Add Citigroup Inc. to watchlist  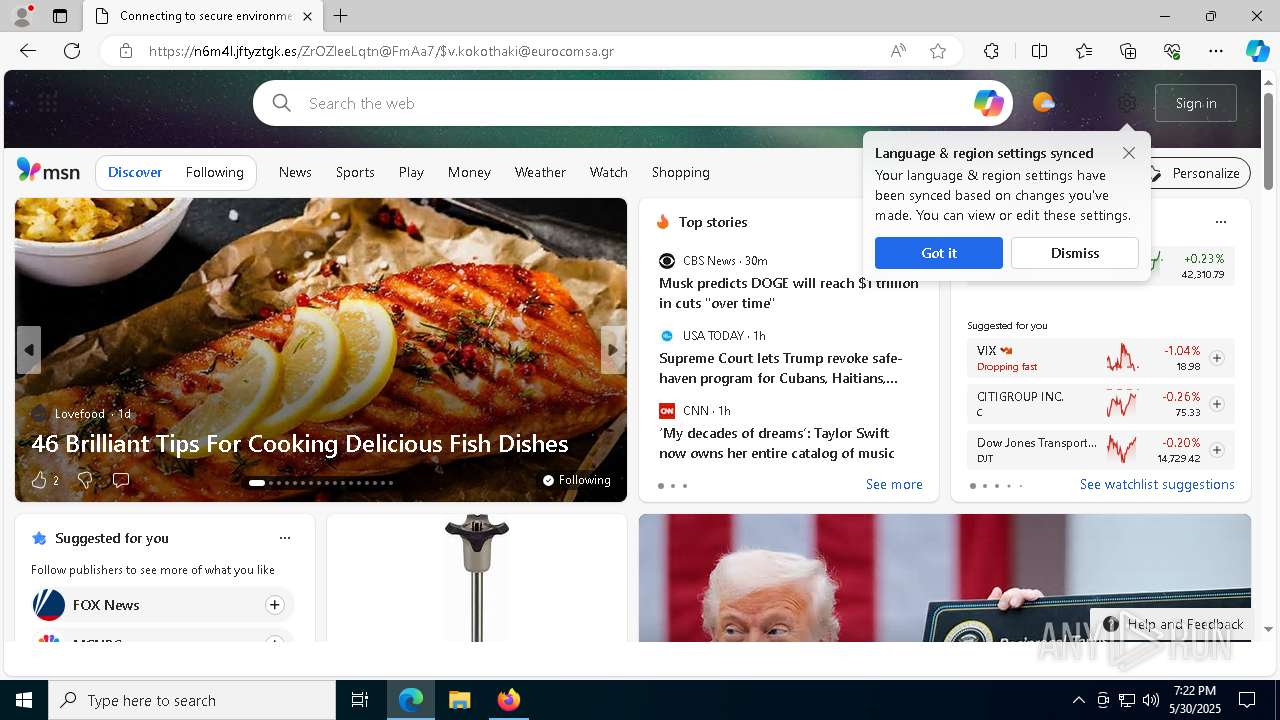tap(1216, 404)
